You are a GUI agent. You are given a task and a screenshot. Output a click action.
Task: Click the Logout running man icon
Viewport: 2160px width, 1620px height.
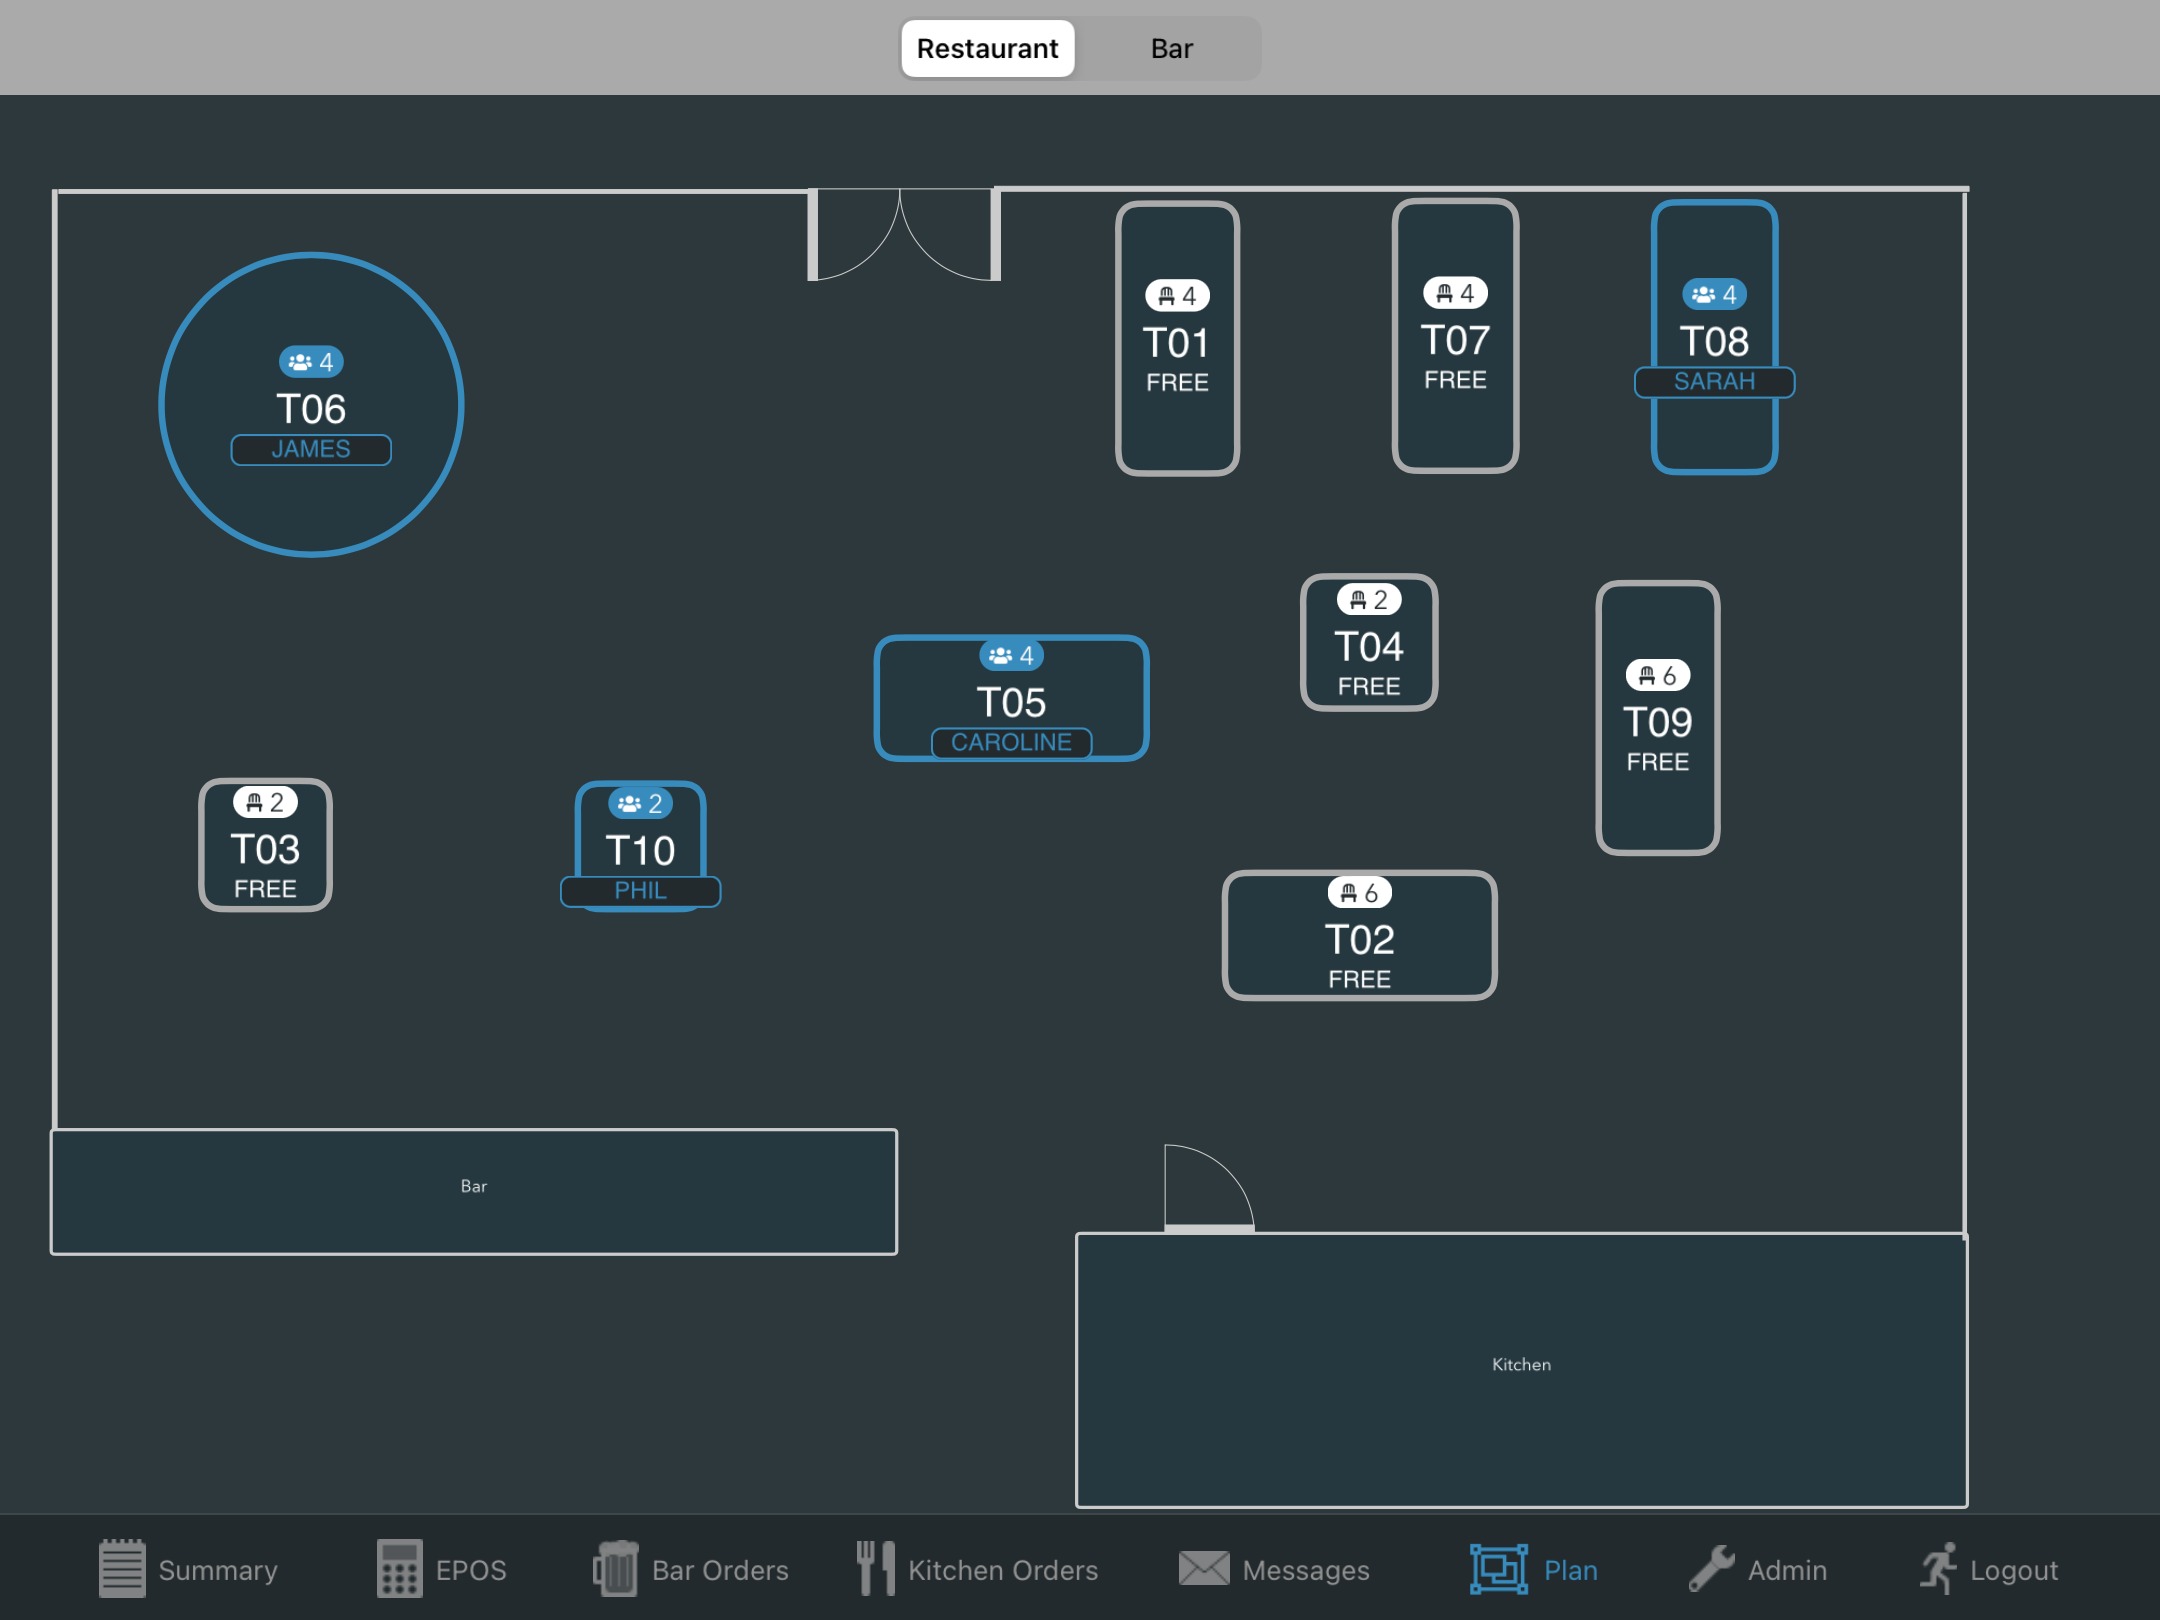1938,1568
